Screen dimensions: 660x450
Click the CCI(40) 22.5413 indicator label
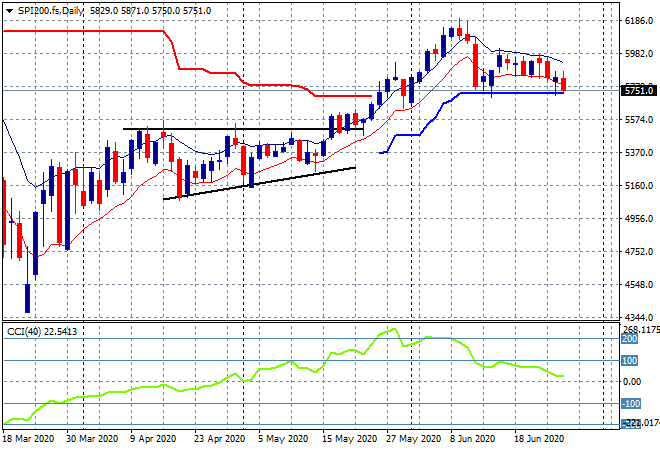click(x=42, y=332)
